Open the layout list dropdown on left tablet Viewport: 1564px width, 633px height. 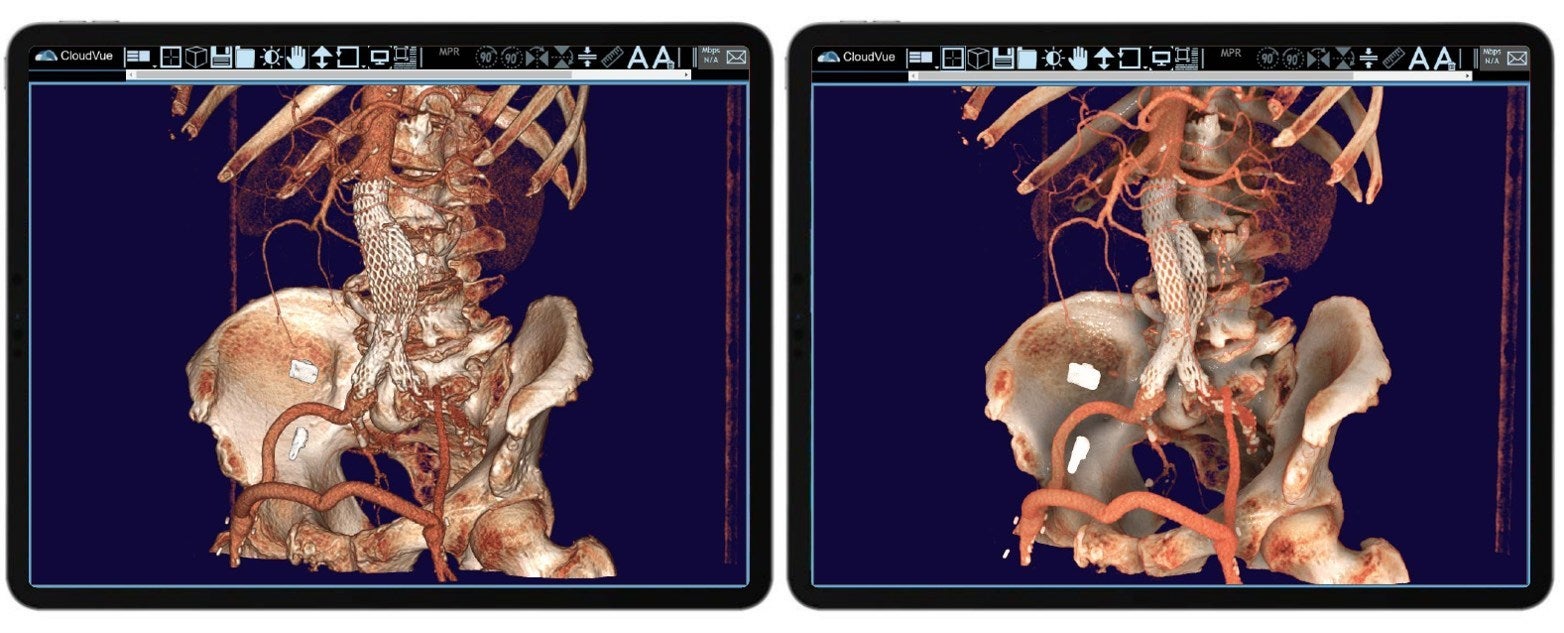coord(142,57)
